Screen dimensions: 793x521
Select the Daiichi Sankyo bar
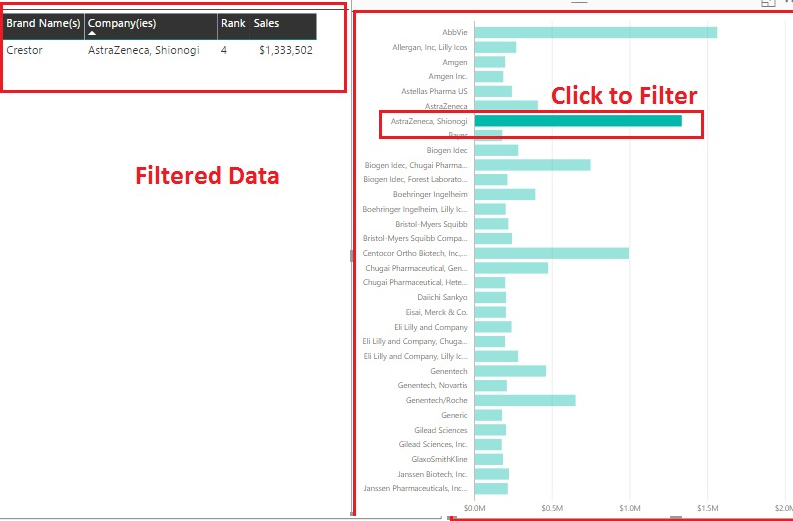pos(490,297)
